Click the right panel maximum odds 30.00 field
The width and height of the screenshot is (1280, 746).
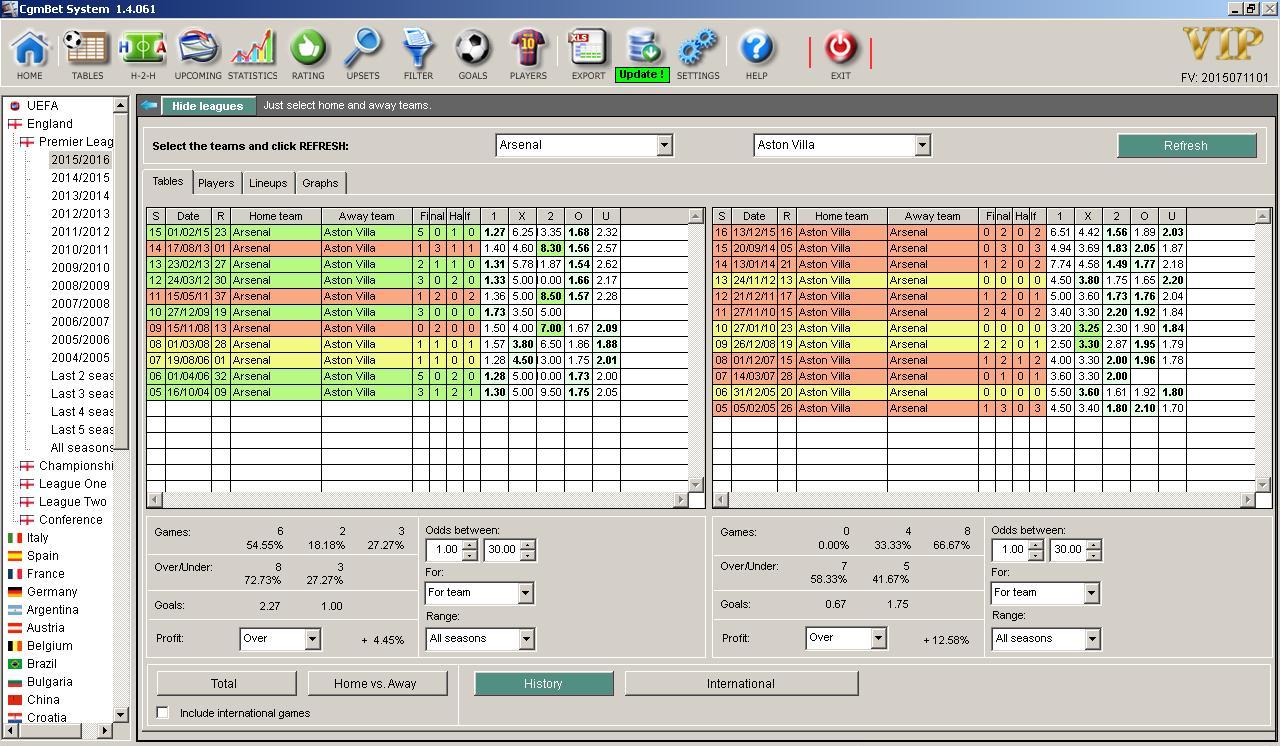[x=1068, y=549]
